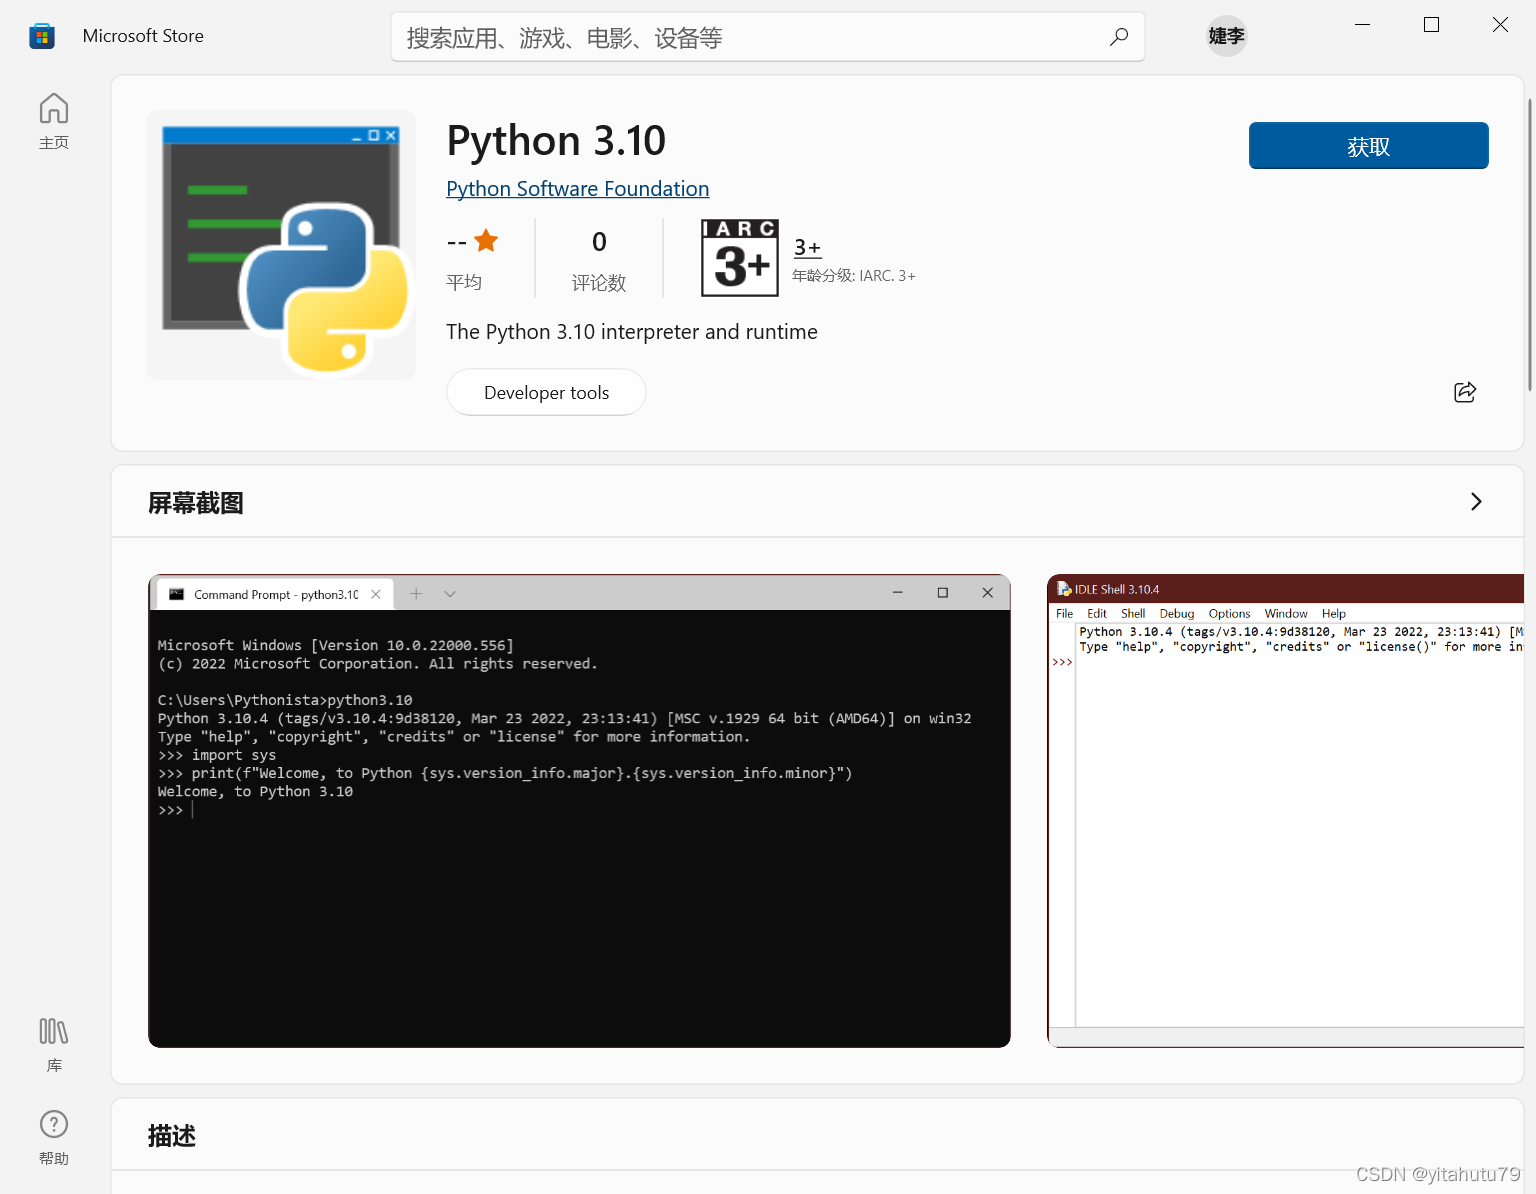Click the 平均 average rating label
This screenshot has width=1536, height=1194.
(464, 283)
